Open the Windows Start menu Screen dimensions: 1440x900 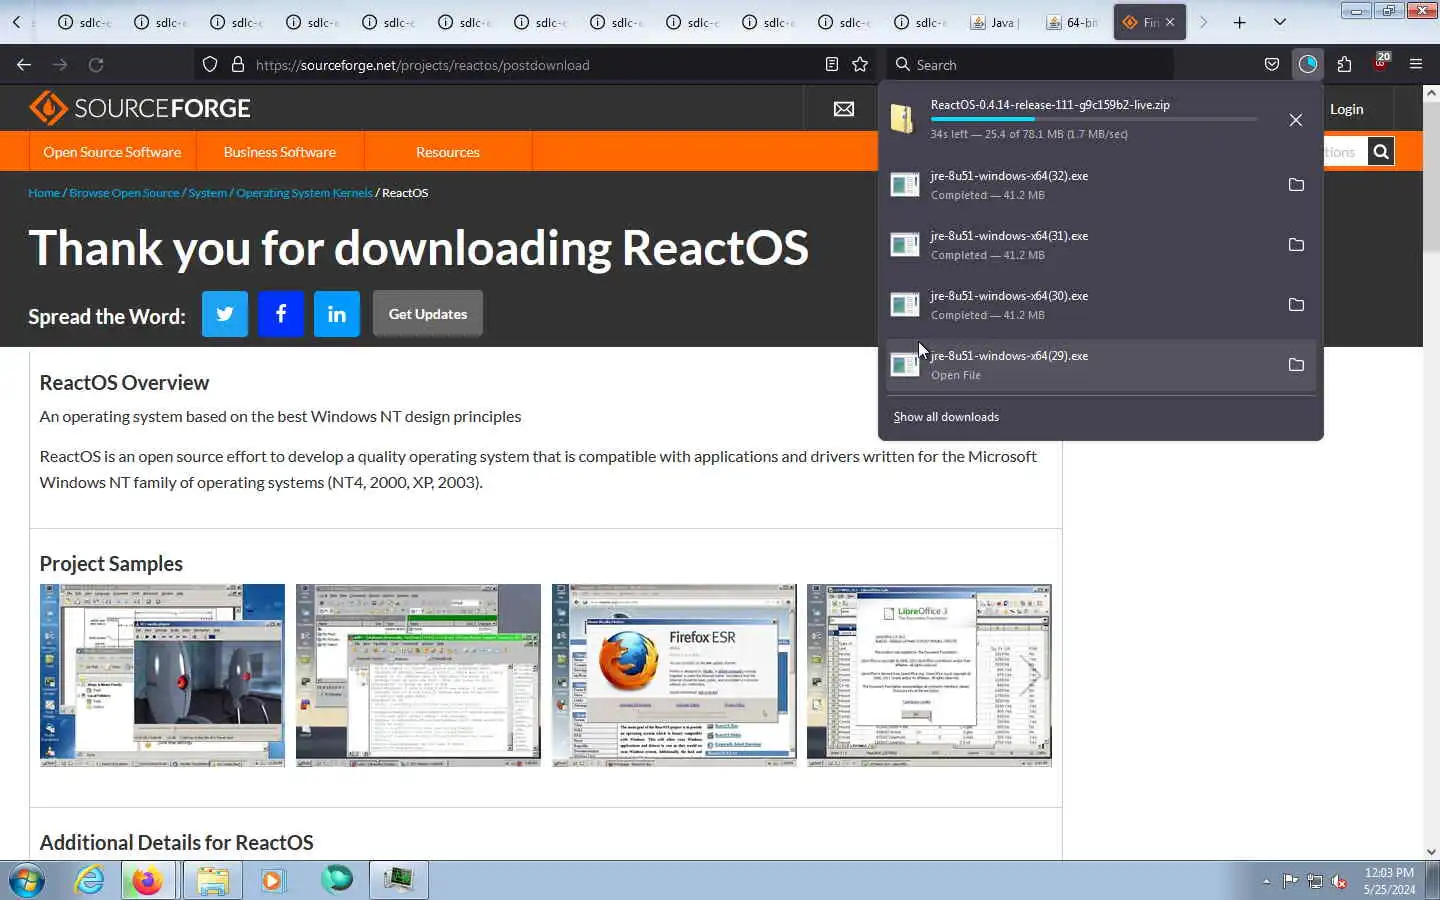pyautogui.click(x=27, y=880)
